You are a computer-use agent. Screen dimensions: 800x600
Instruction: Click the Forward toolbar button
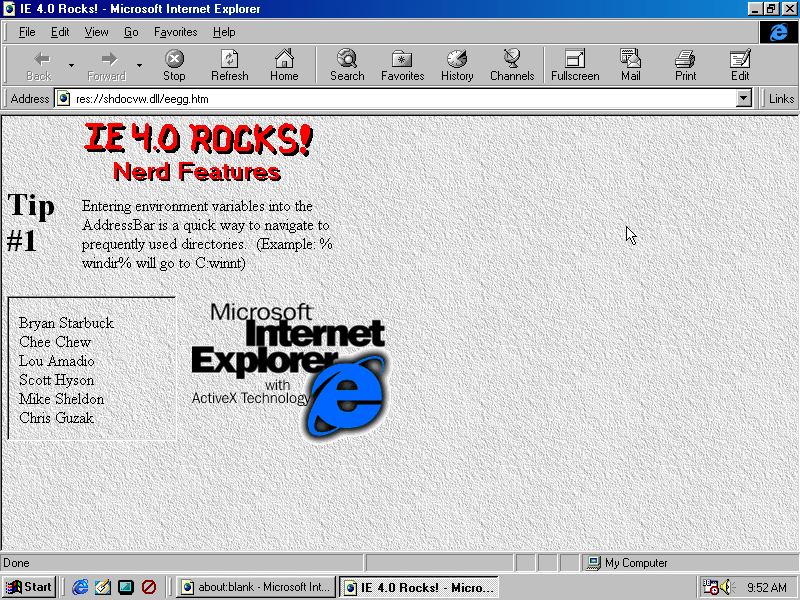[x=106, y=66]
